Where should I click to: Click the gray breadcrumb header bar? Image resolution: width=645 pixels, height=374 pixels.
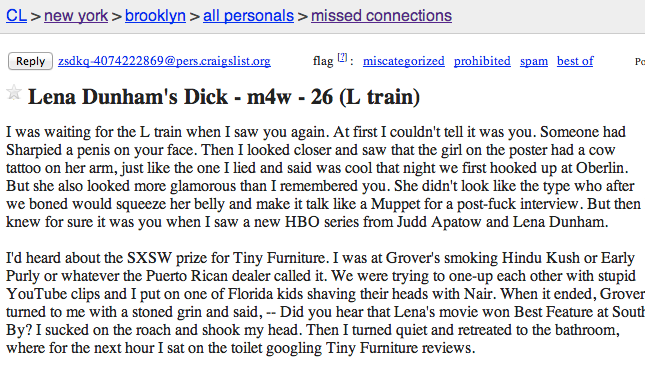coord(322,16)
